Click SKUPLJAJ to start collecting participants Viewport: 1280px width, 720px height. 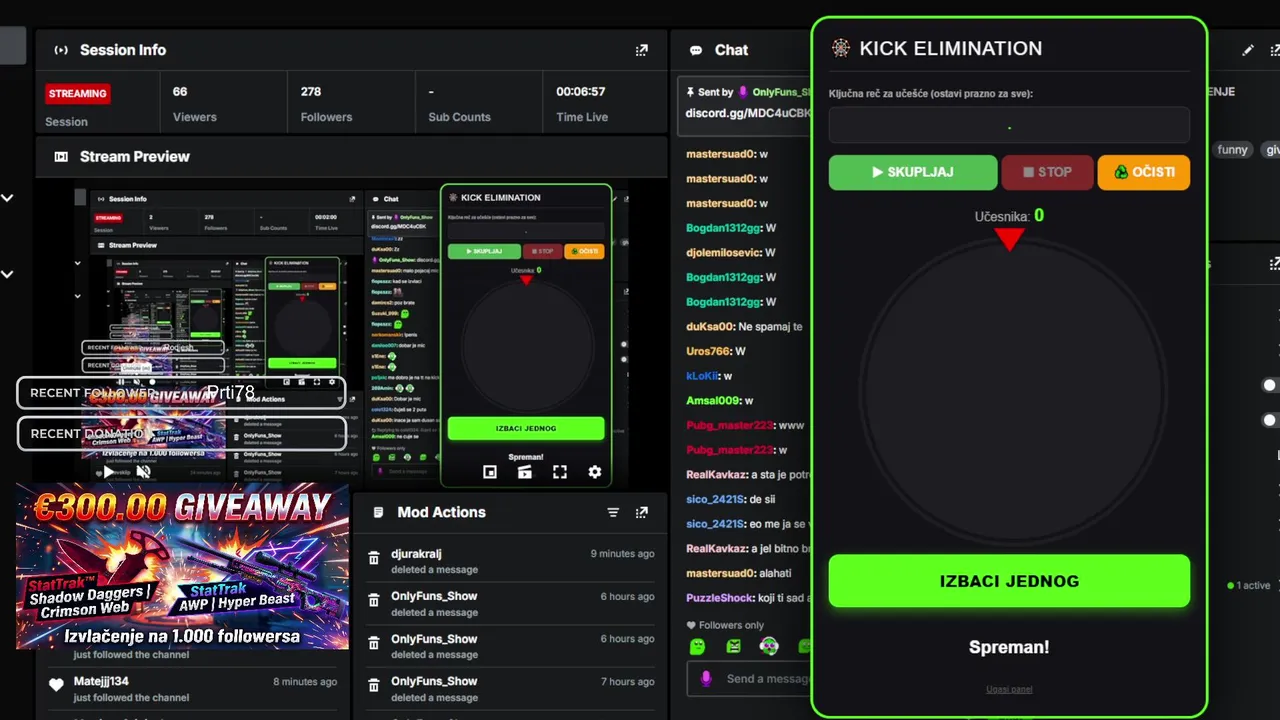tap(913, 172)
